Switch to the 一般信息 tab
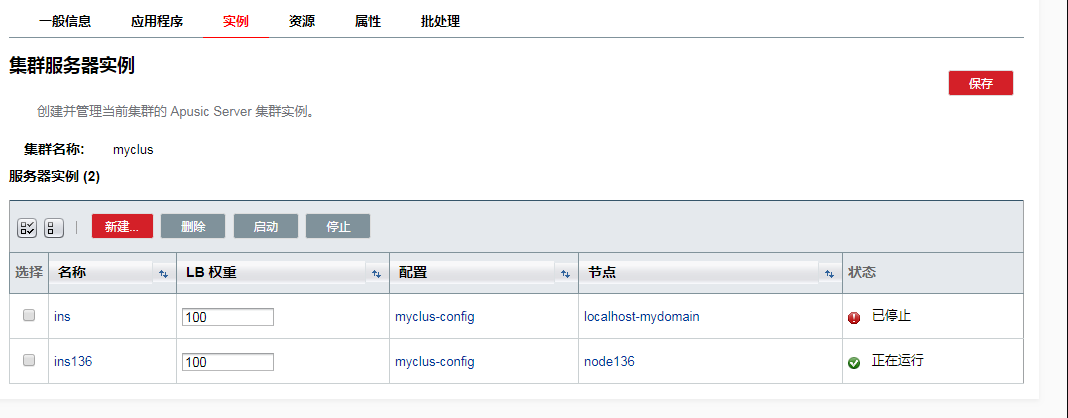 [x=65, y=21]
